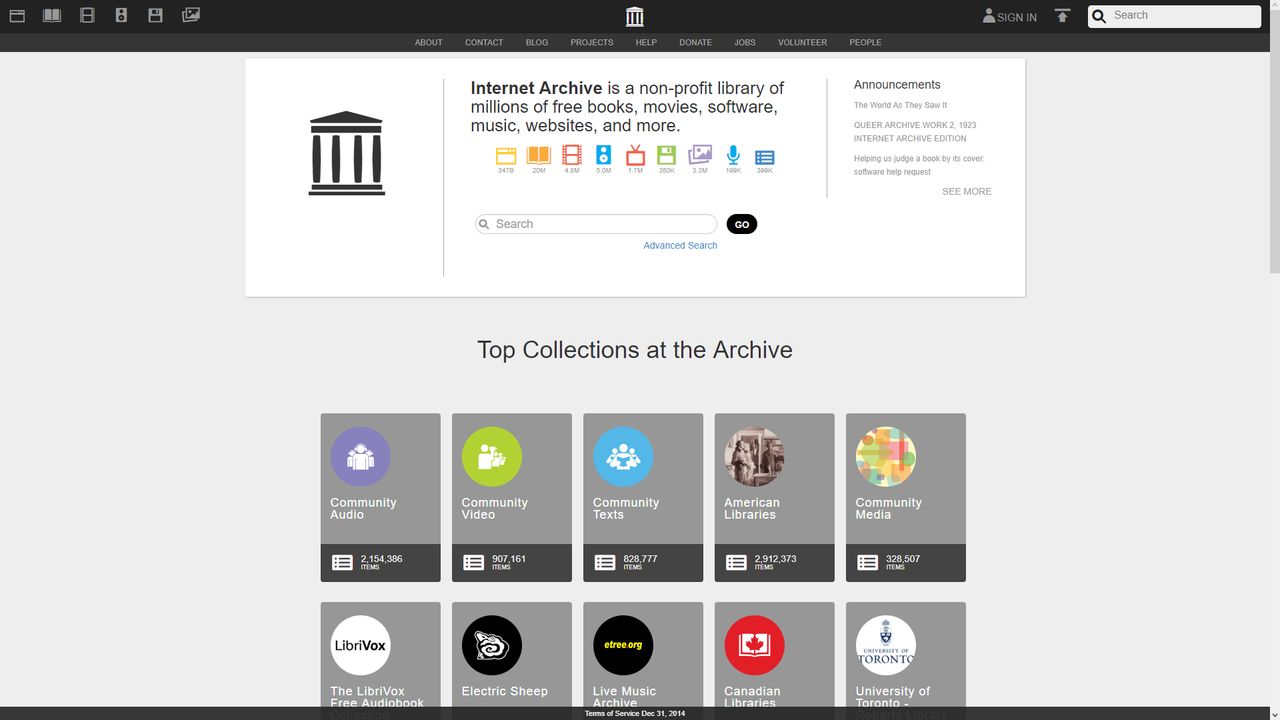This screenshot has width=1280, height=720.
Task: Click the Electric Sheep circular logo
Action: (492, 645)
